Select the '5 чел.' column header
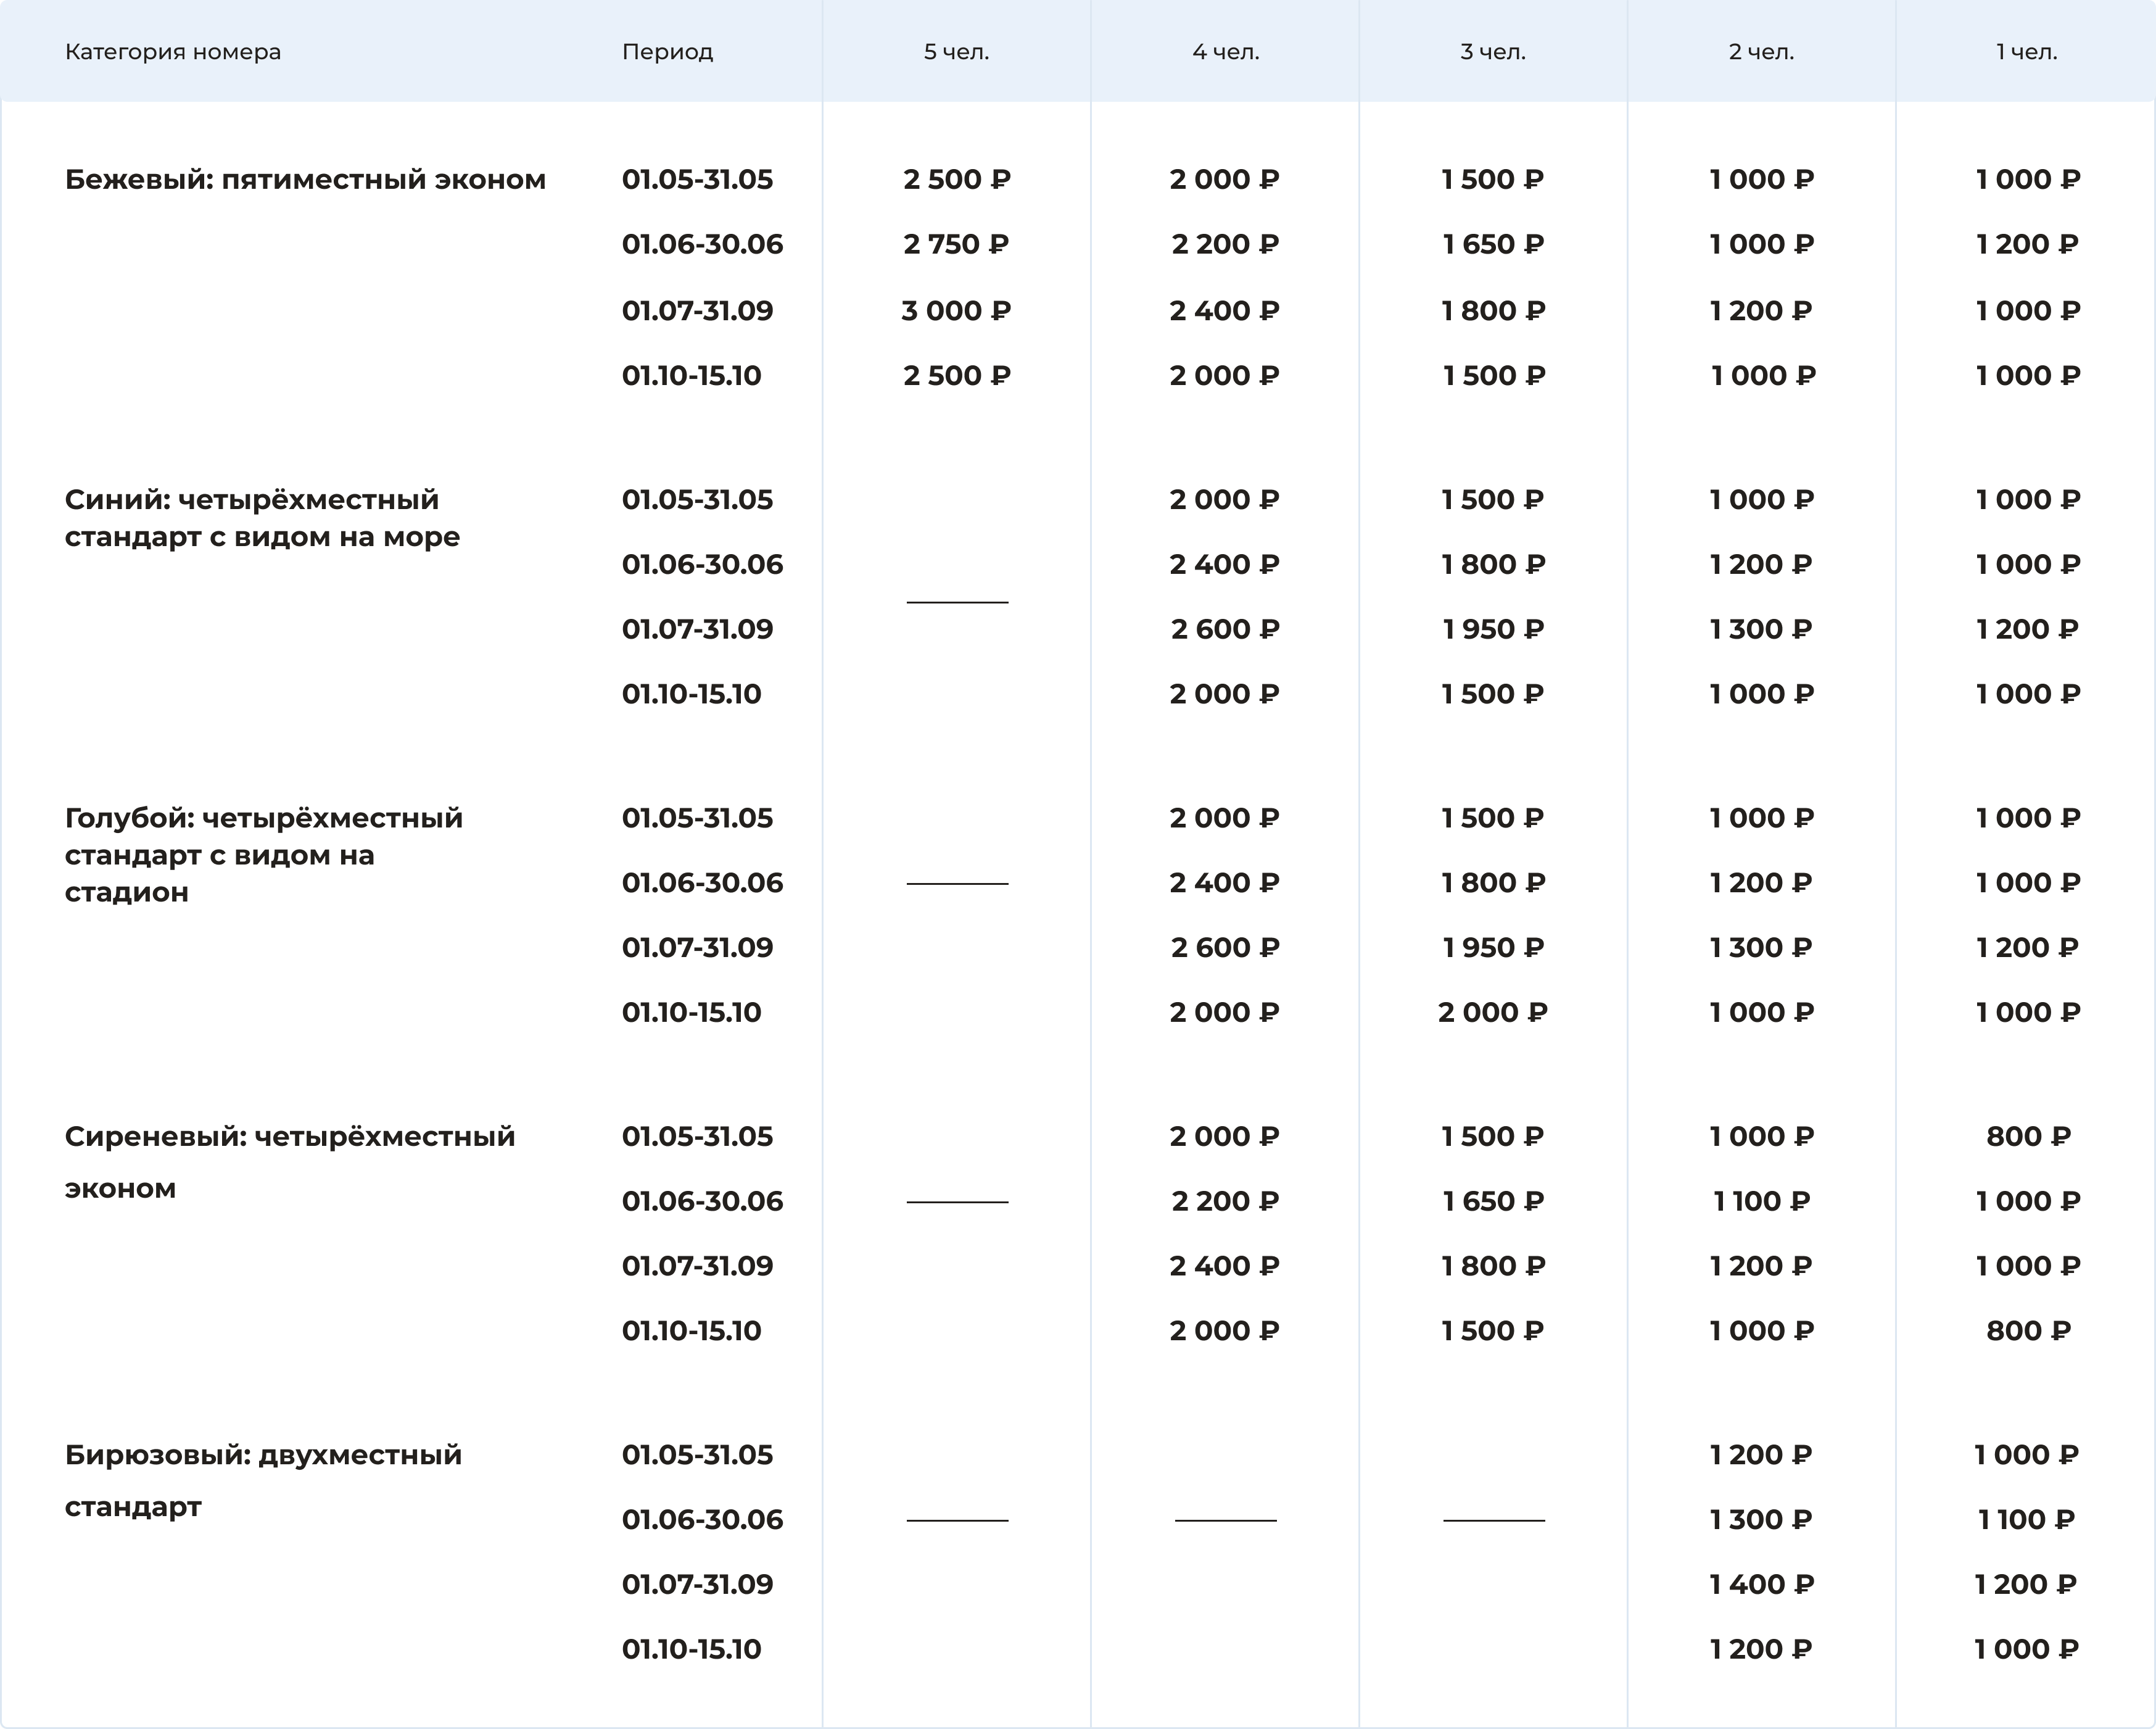Screen dimensions: 2156x1729 [x=956, y=52]
